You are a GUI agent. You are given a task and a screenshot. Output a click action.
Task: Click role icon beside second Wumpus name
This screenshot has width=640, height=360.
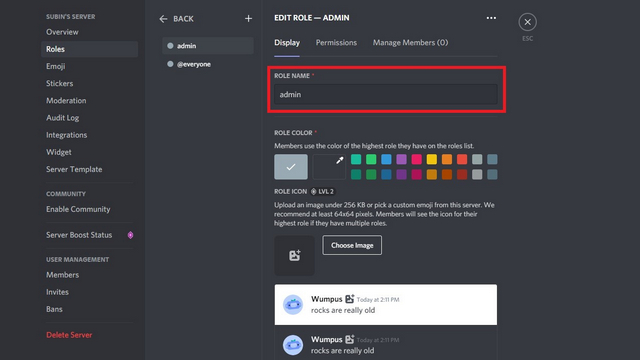click(350, 339)
